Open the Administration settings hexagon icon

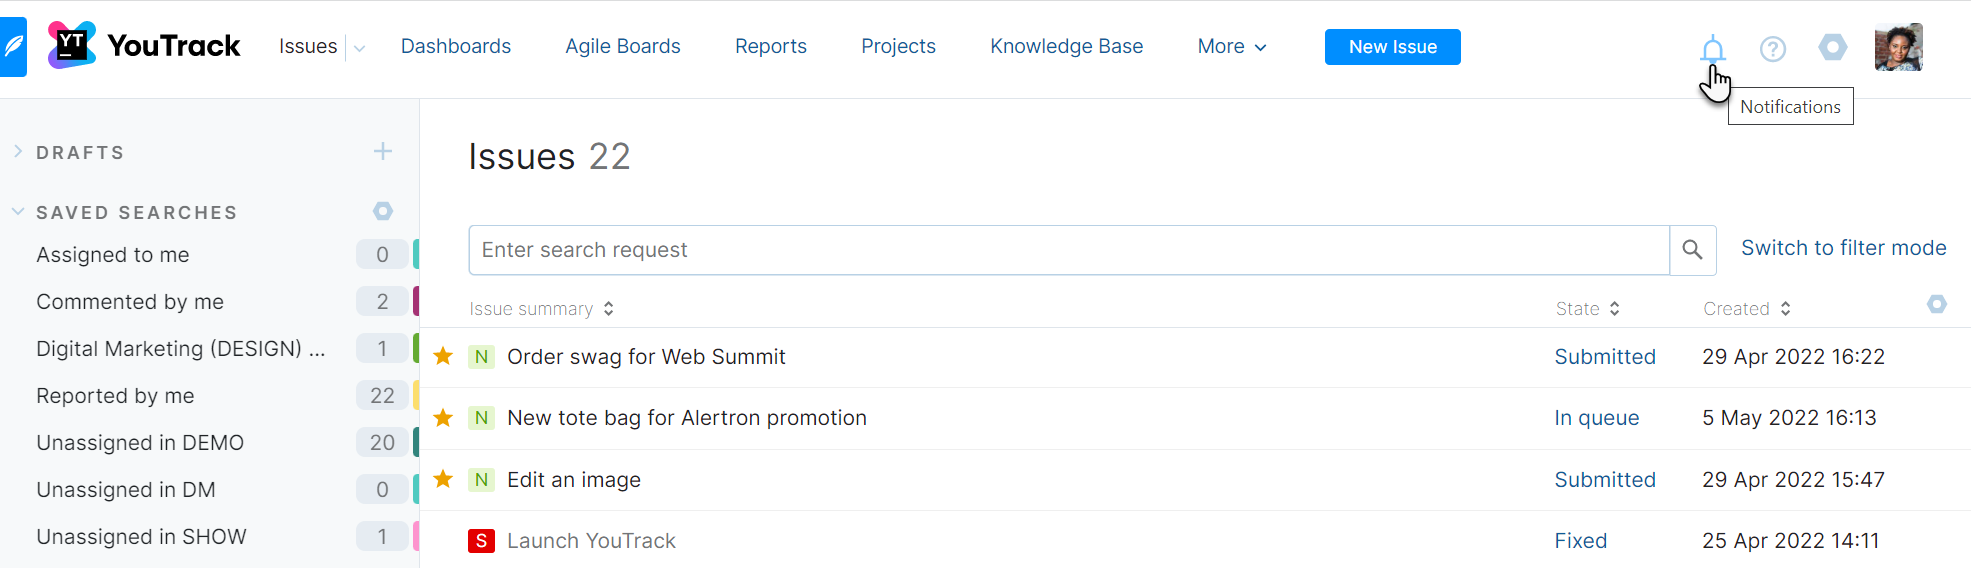pos(1833,47)
